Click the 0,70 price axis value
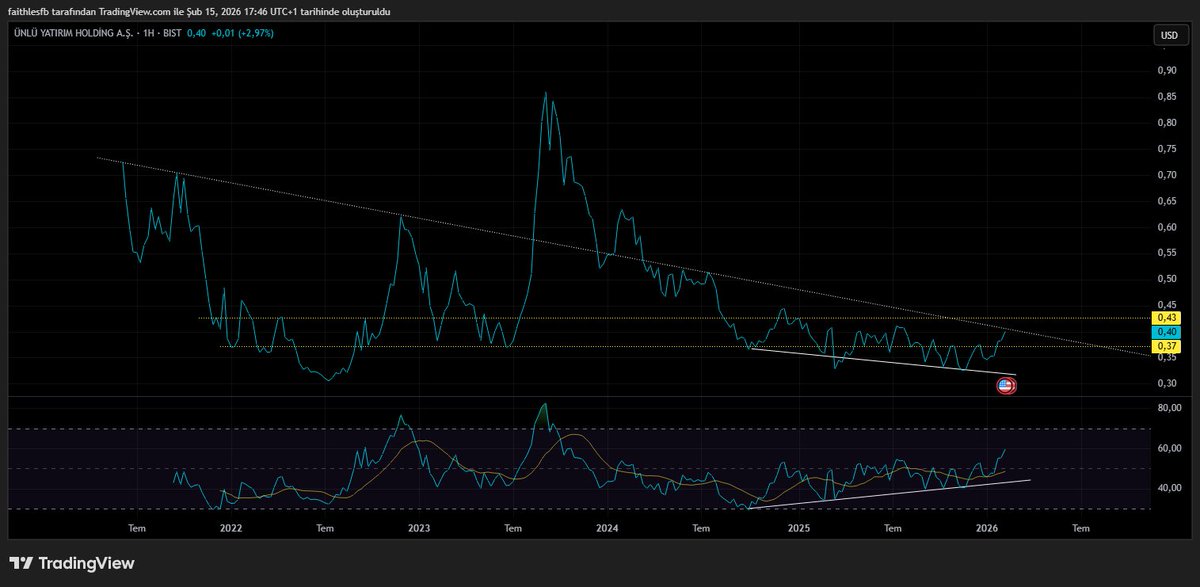Viewport: 1200px width, 587px height. pyautogui.click(x=1166, y=175)
